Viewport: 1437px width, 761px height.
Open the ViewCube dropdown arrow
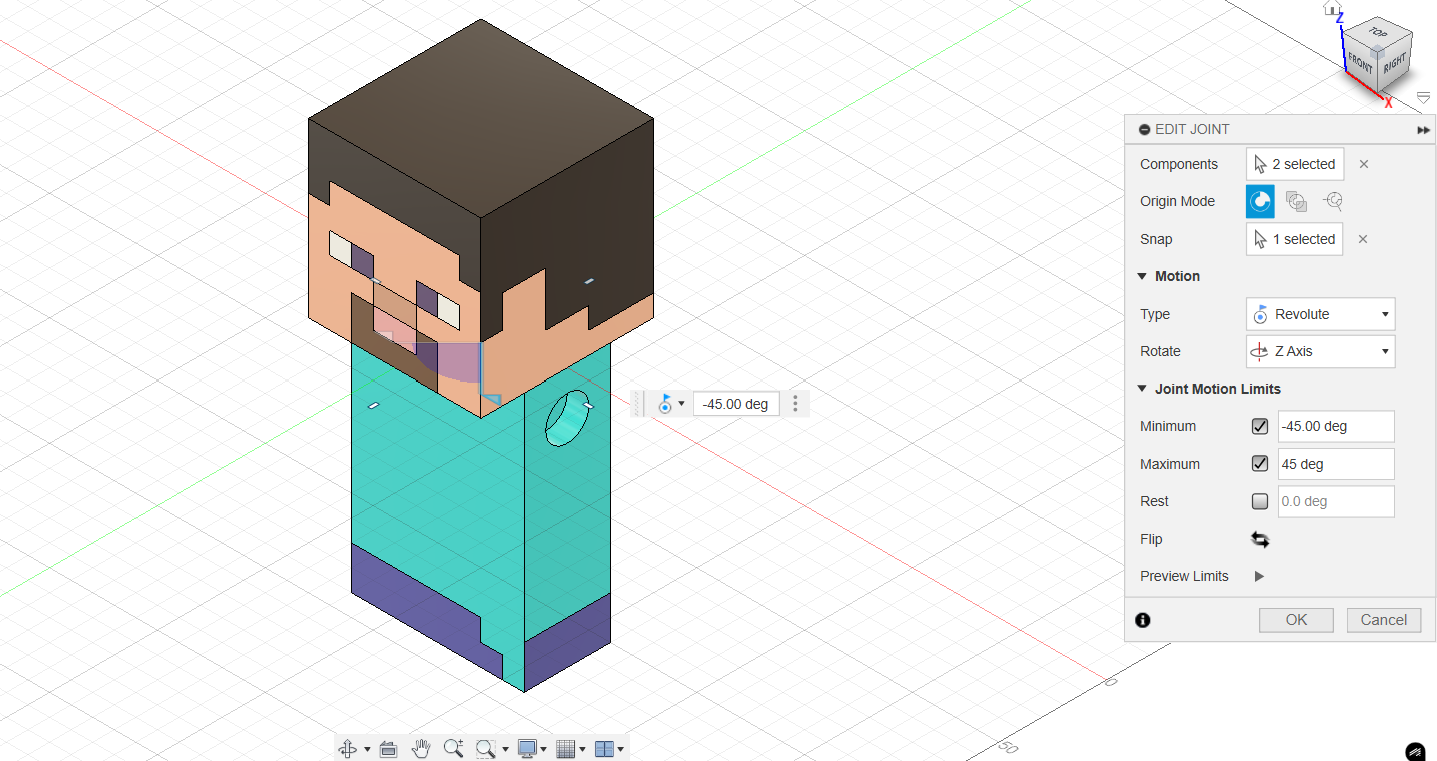[1424, 97]
